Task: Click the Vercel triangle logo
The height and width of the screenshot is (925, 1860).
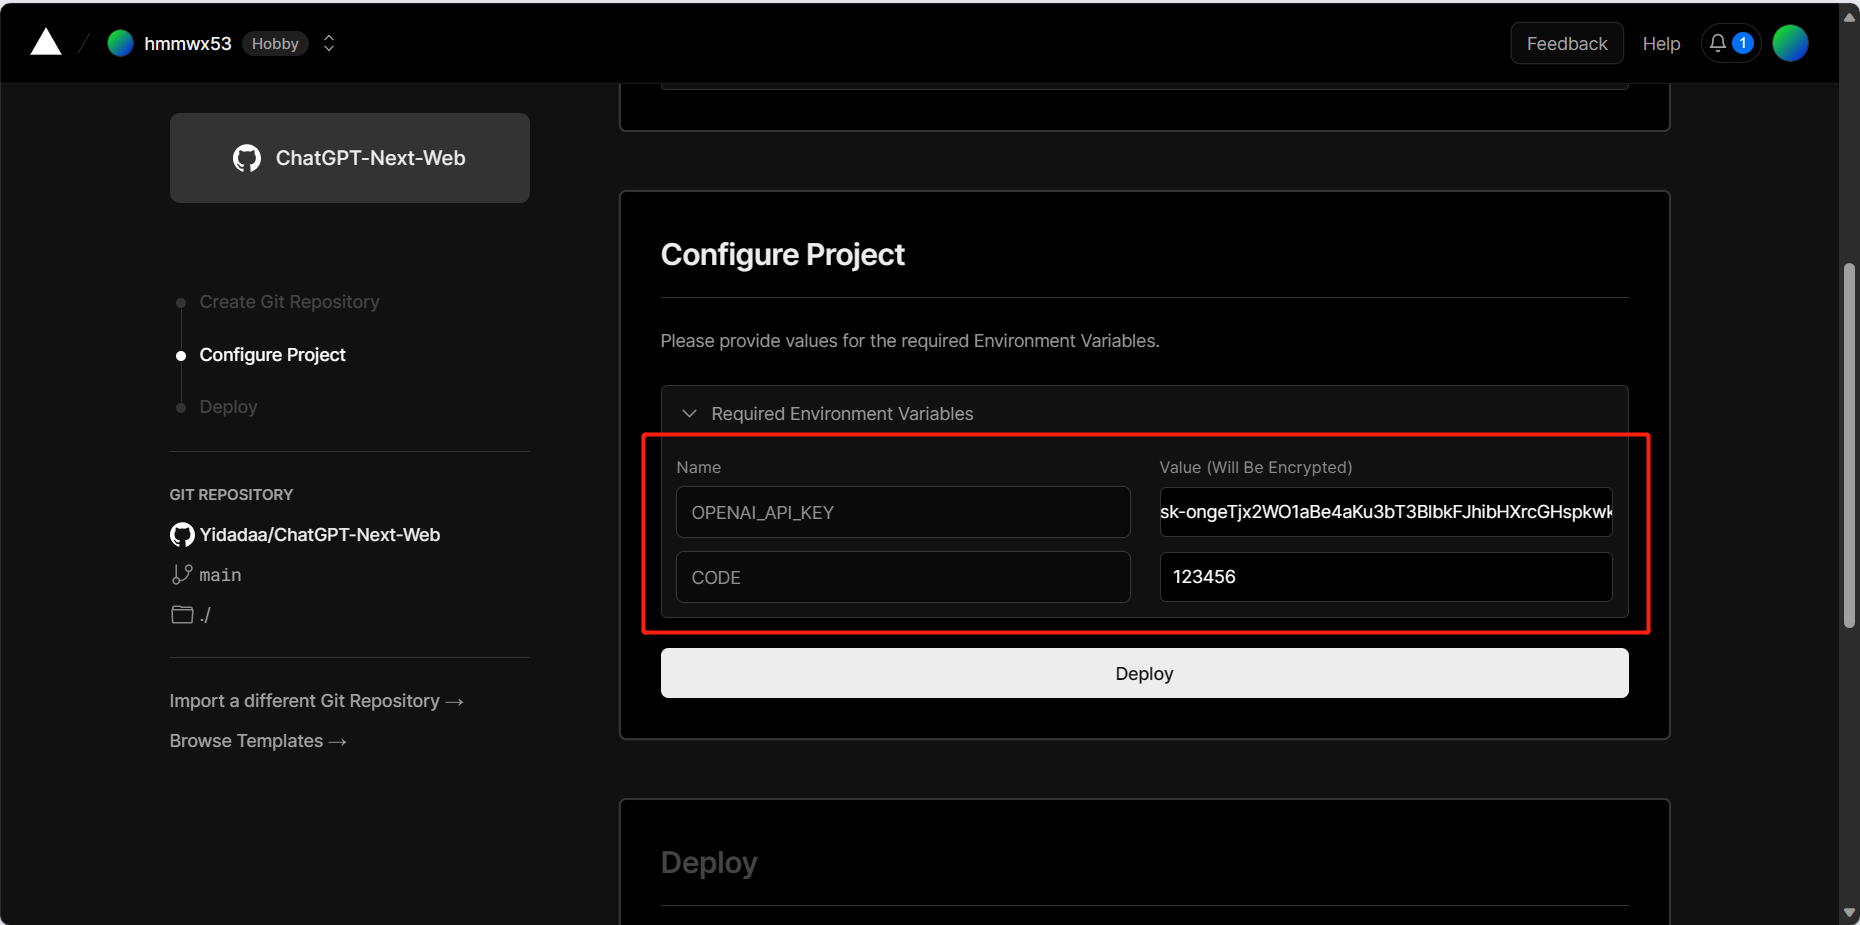Action: click(46, 42)
